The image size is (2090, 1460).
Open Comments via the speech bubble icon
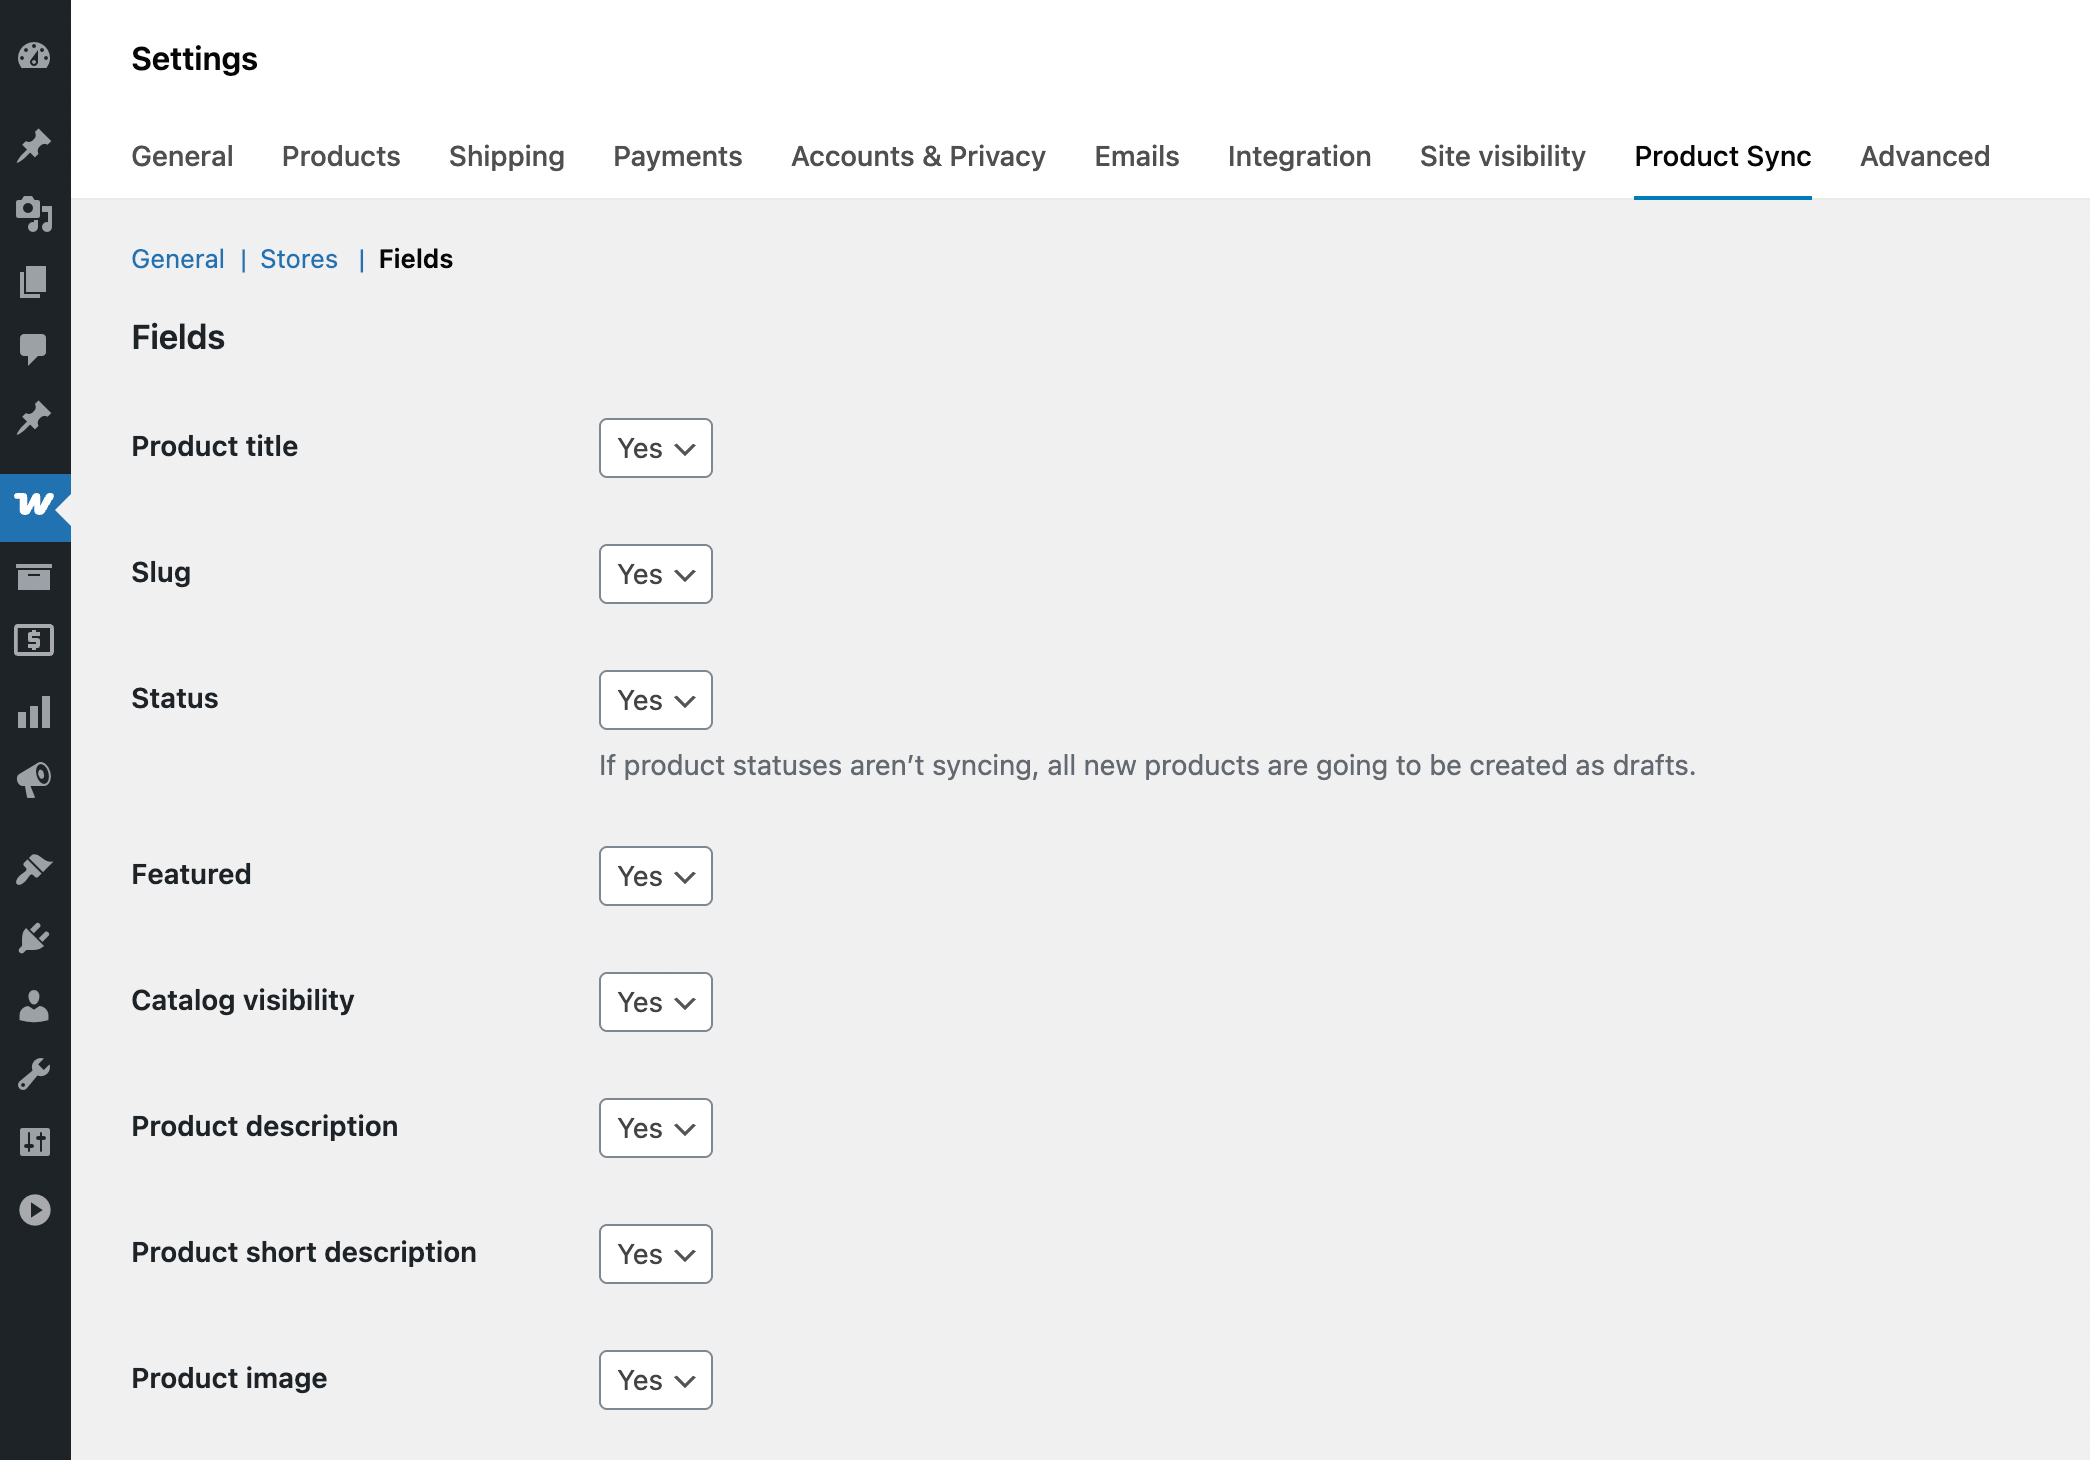click(x=35, y=347)
